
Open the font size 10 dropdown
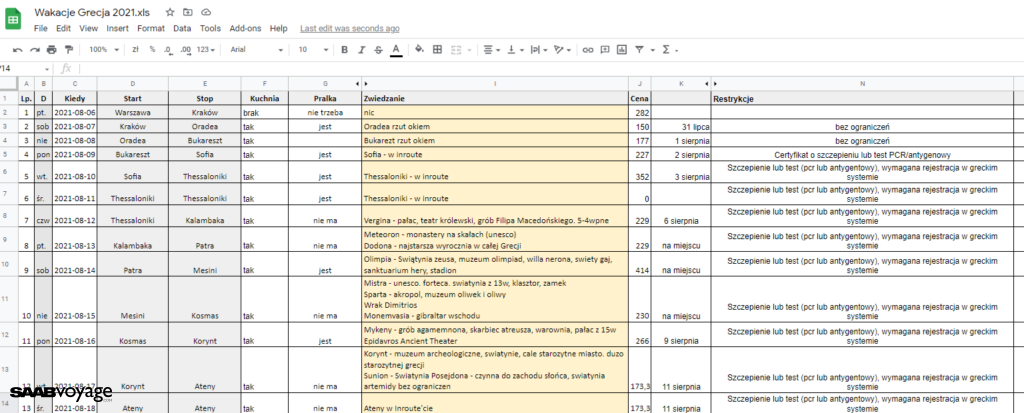coord(310,49)
